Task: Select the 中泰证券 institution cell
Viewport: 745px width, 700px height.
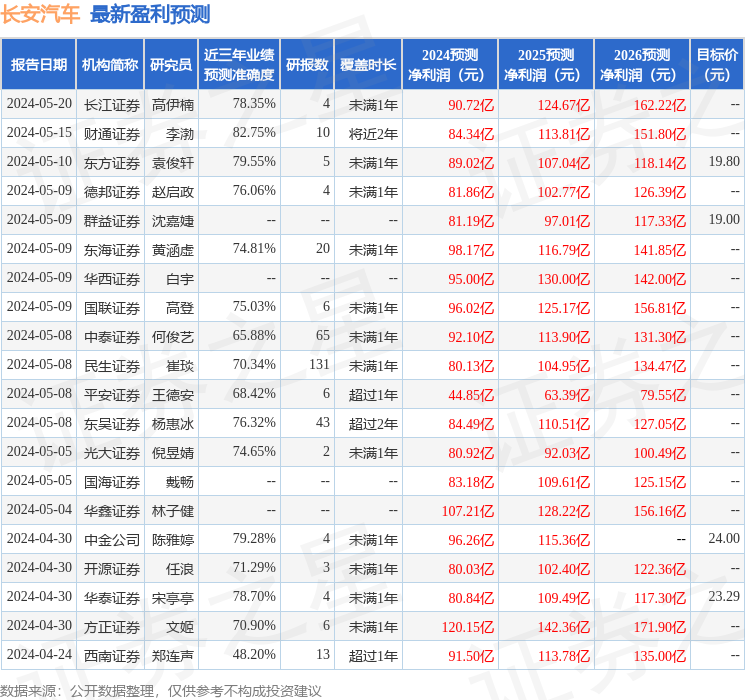Action: [x=112, y=337]
